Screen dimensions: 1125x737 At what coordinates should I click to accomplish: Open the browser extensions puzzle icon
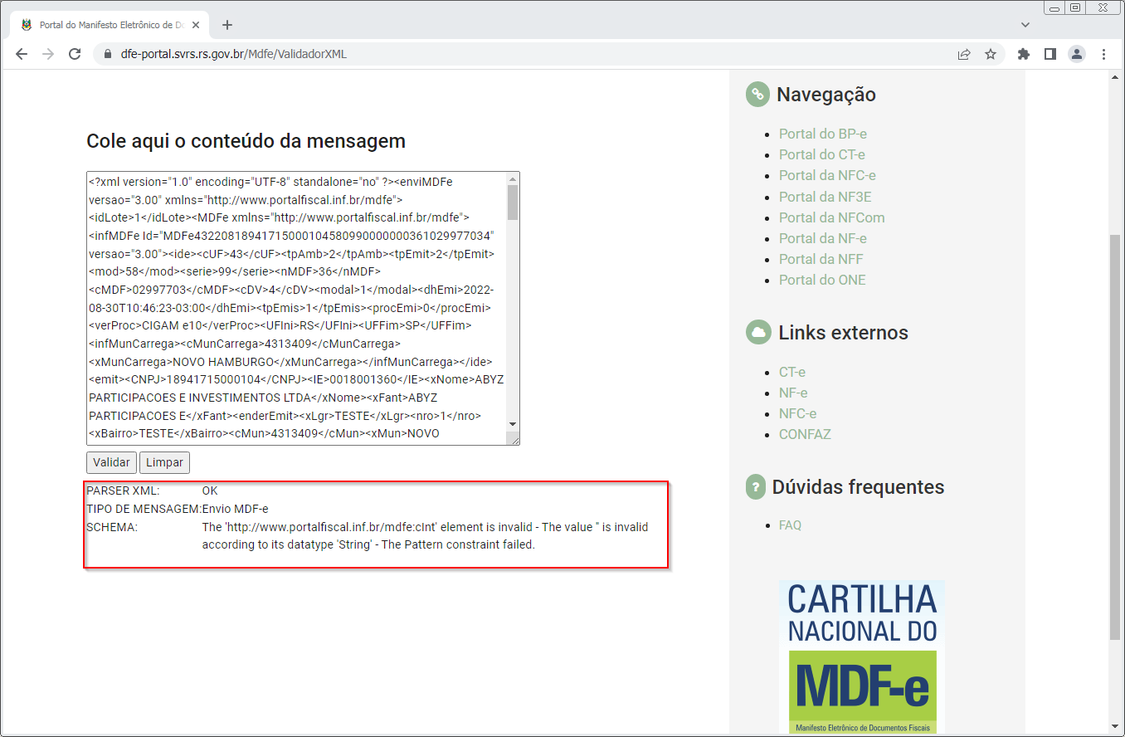1023,54
